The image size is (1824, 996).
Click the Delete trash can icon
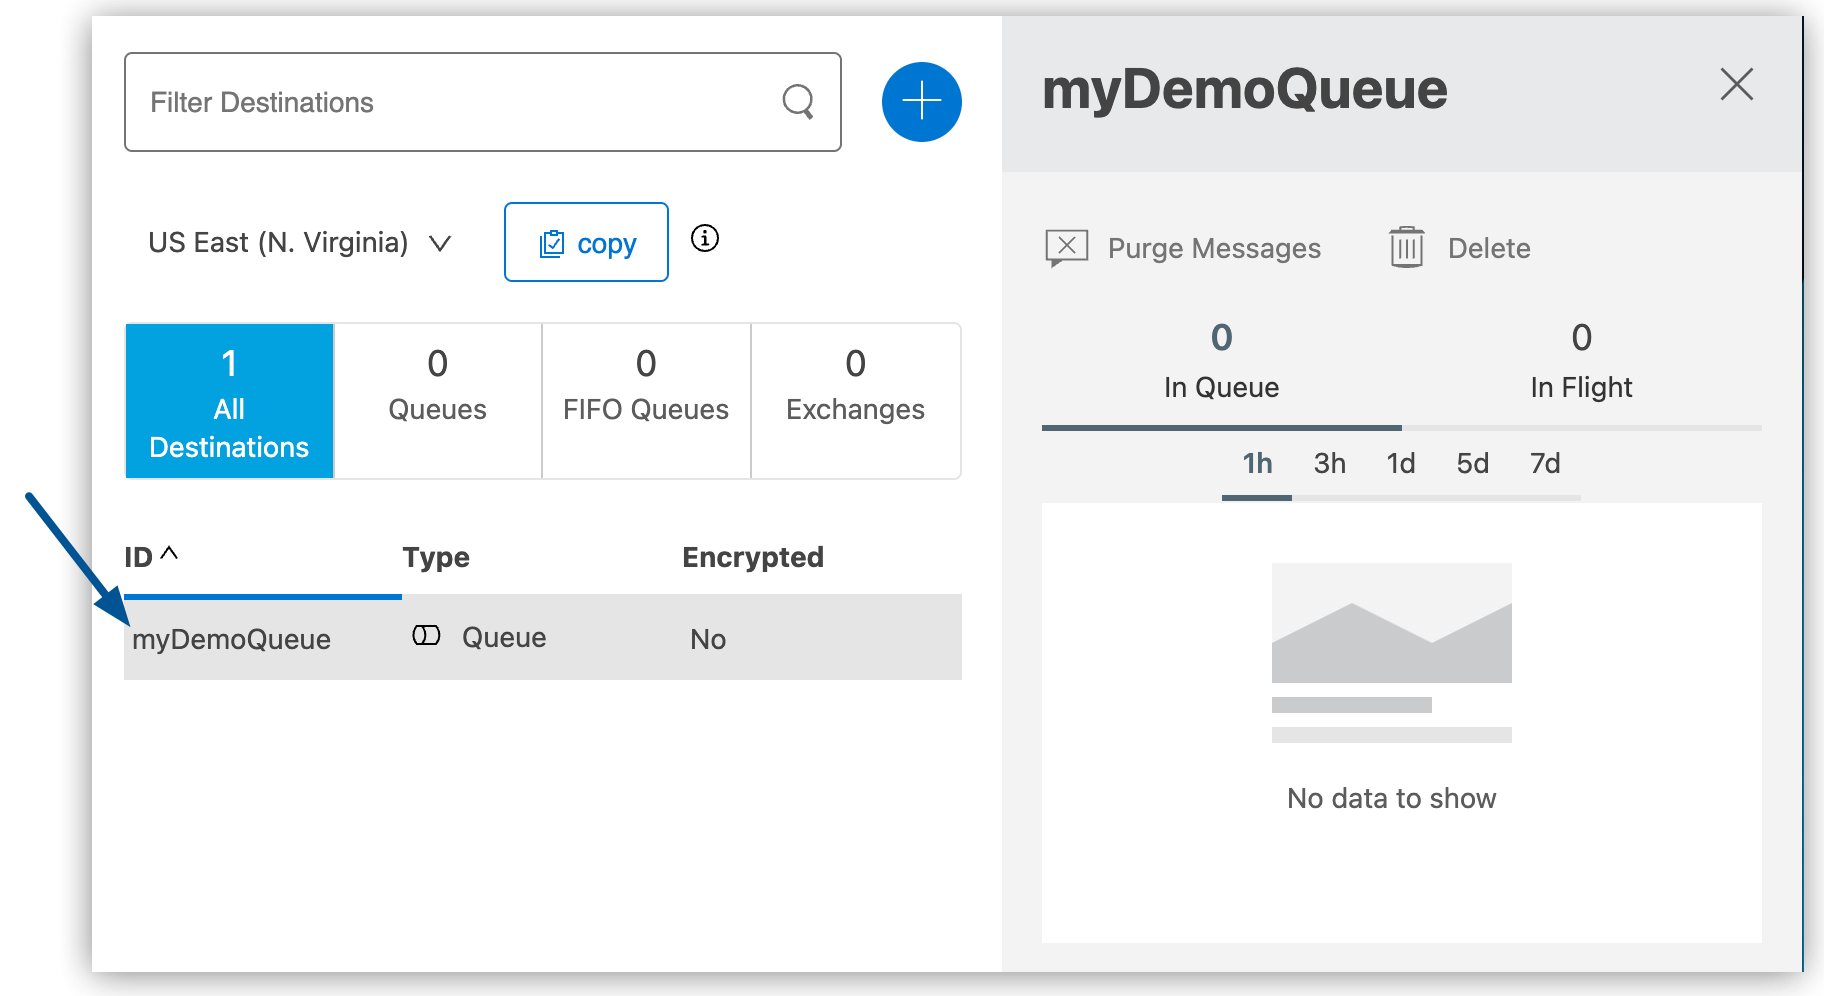pos(1406,247)
